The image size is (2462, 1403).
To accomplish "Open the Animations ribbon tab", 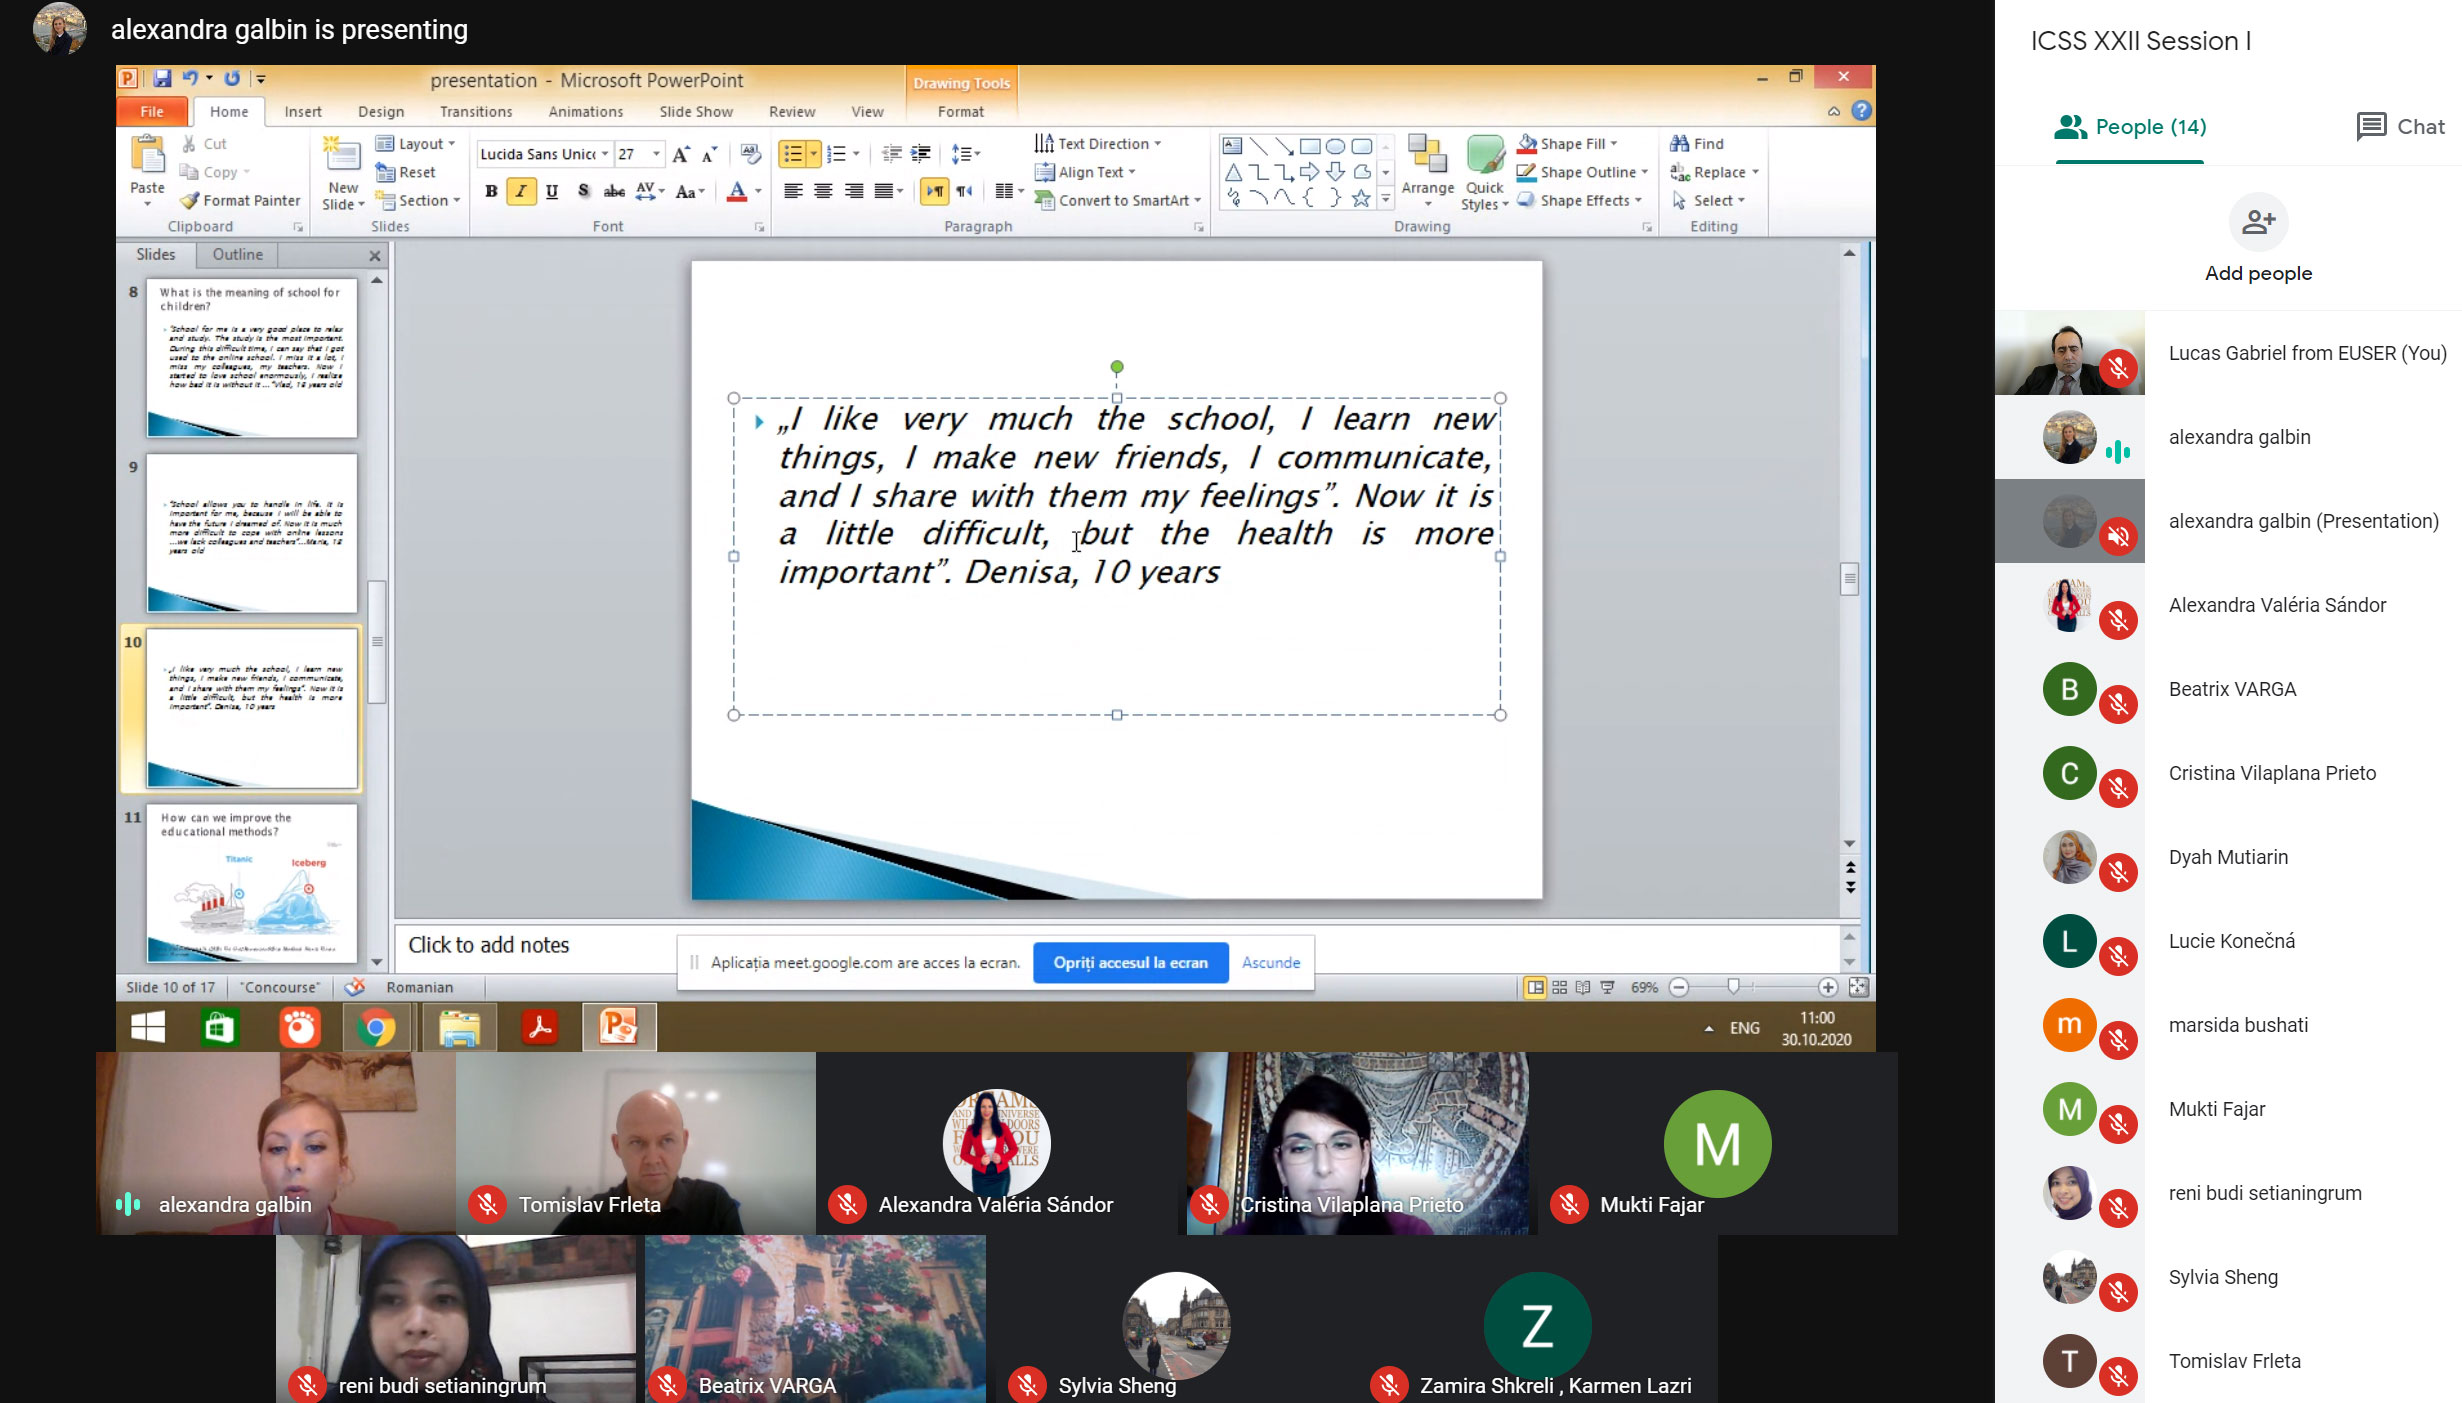I will pyautogui.click(x=585, y=112).
